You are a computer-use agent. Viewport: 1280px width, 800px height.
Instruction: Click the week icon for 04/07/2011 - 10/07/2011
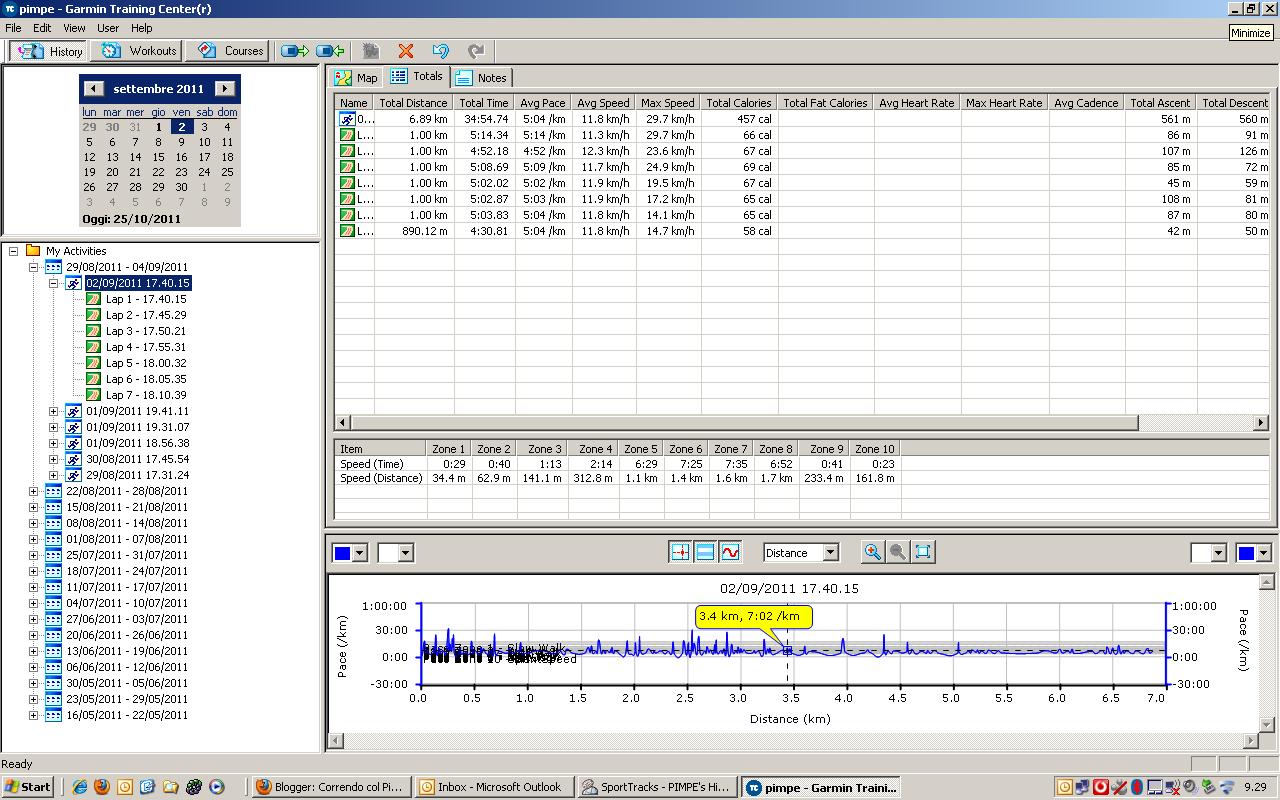(53, 603)
